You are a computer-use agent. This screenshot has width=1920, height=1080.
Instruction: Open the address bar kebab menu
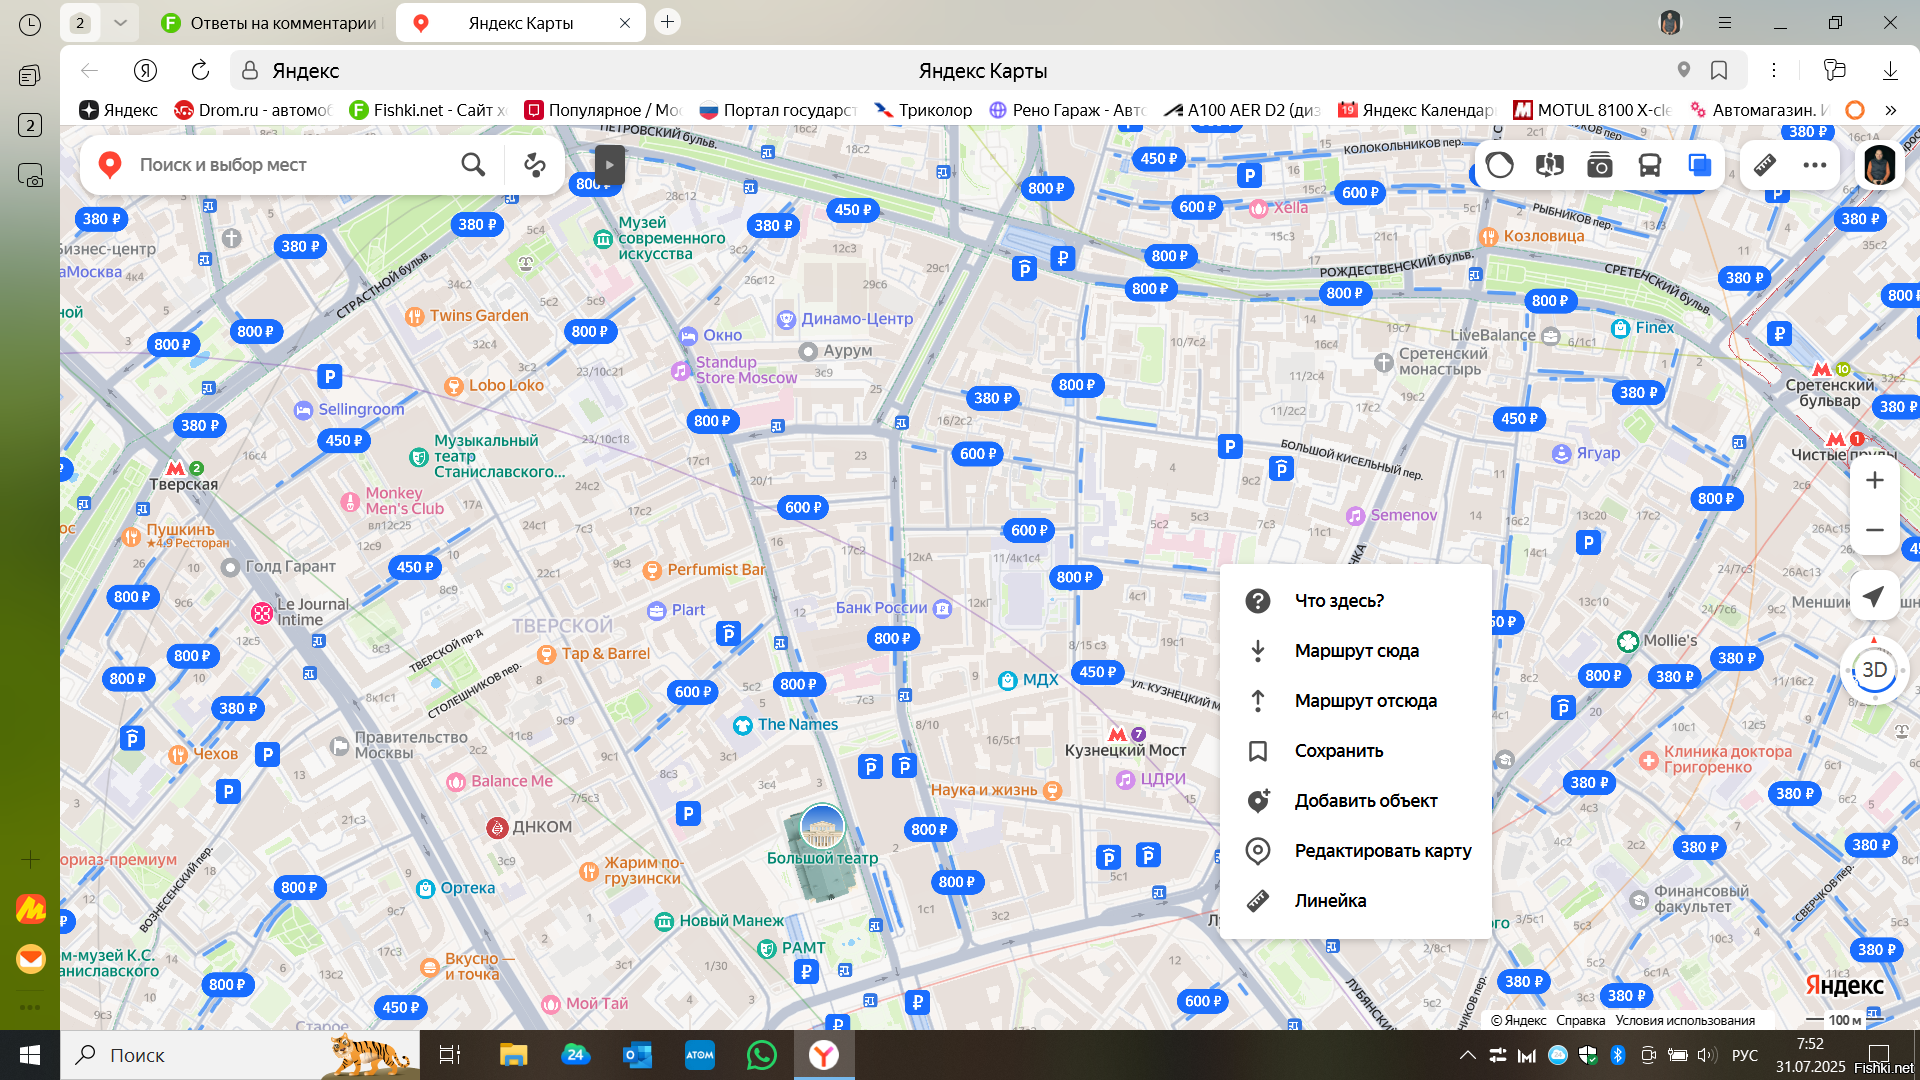point(1774,70)
